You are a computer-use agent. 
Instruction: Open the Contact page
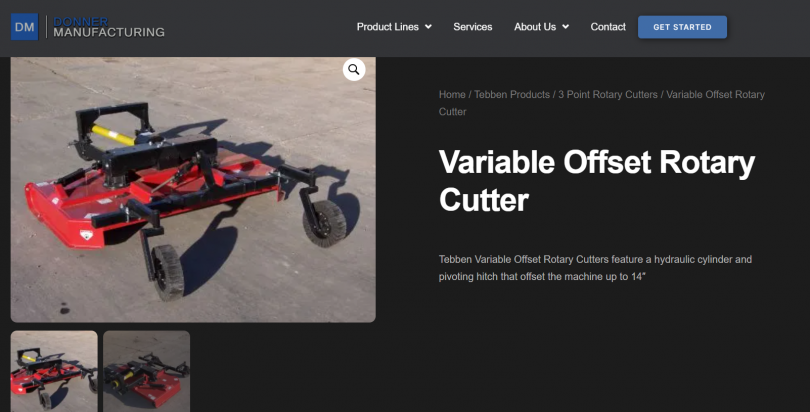(608, 27)
